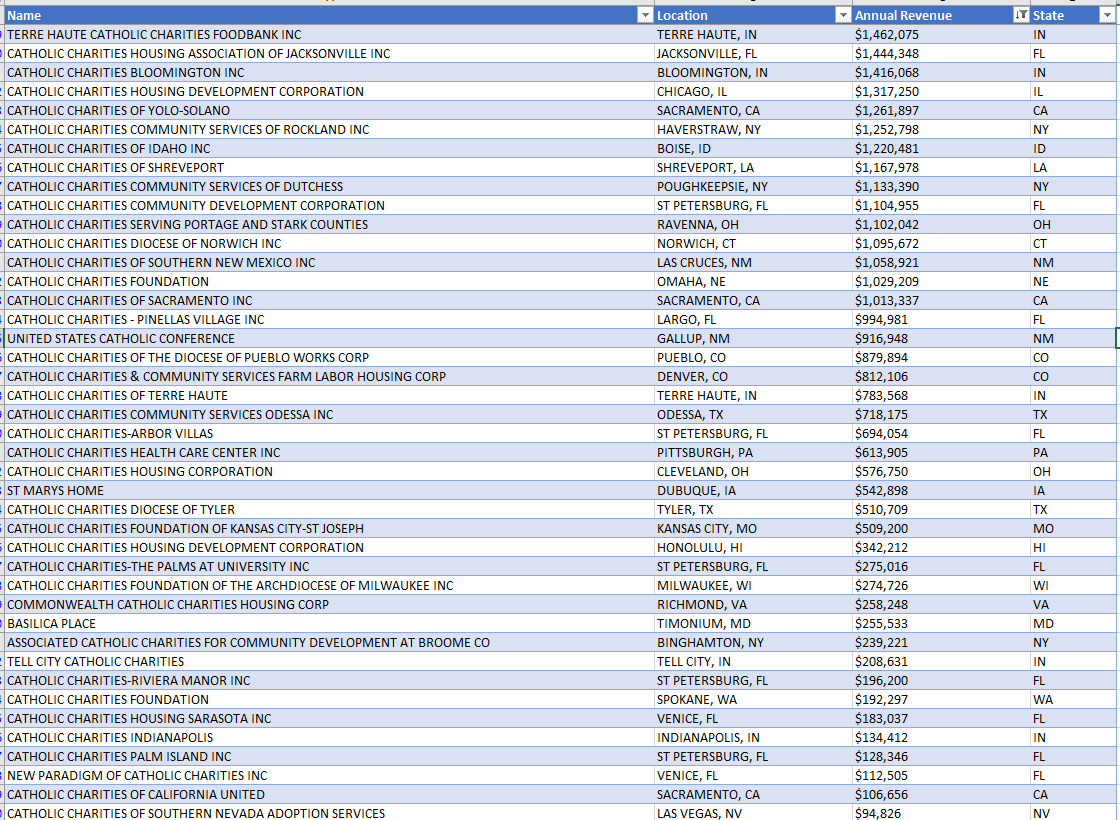Open the Location column filter dropdown
1120x820 pixels.
[843, 16]
